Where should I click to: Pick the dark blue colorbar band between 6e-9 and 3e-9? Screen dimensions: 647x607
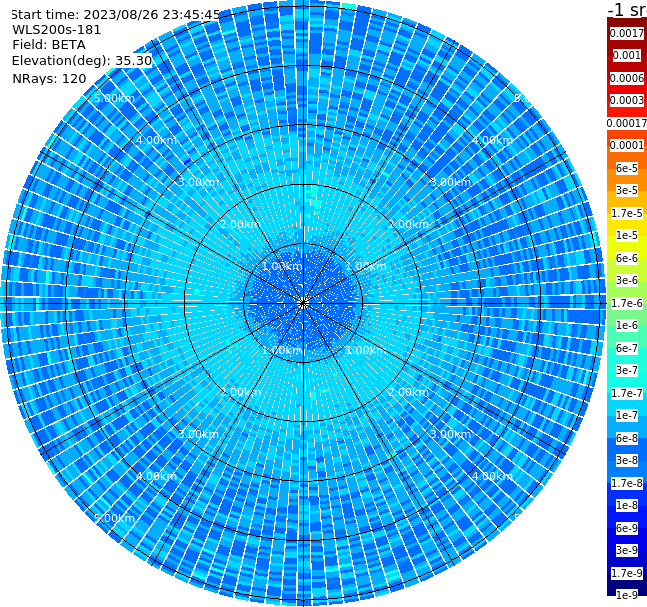627,539
